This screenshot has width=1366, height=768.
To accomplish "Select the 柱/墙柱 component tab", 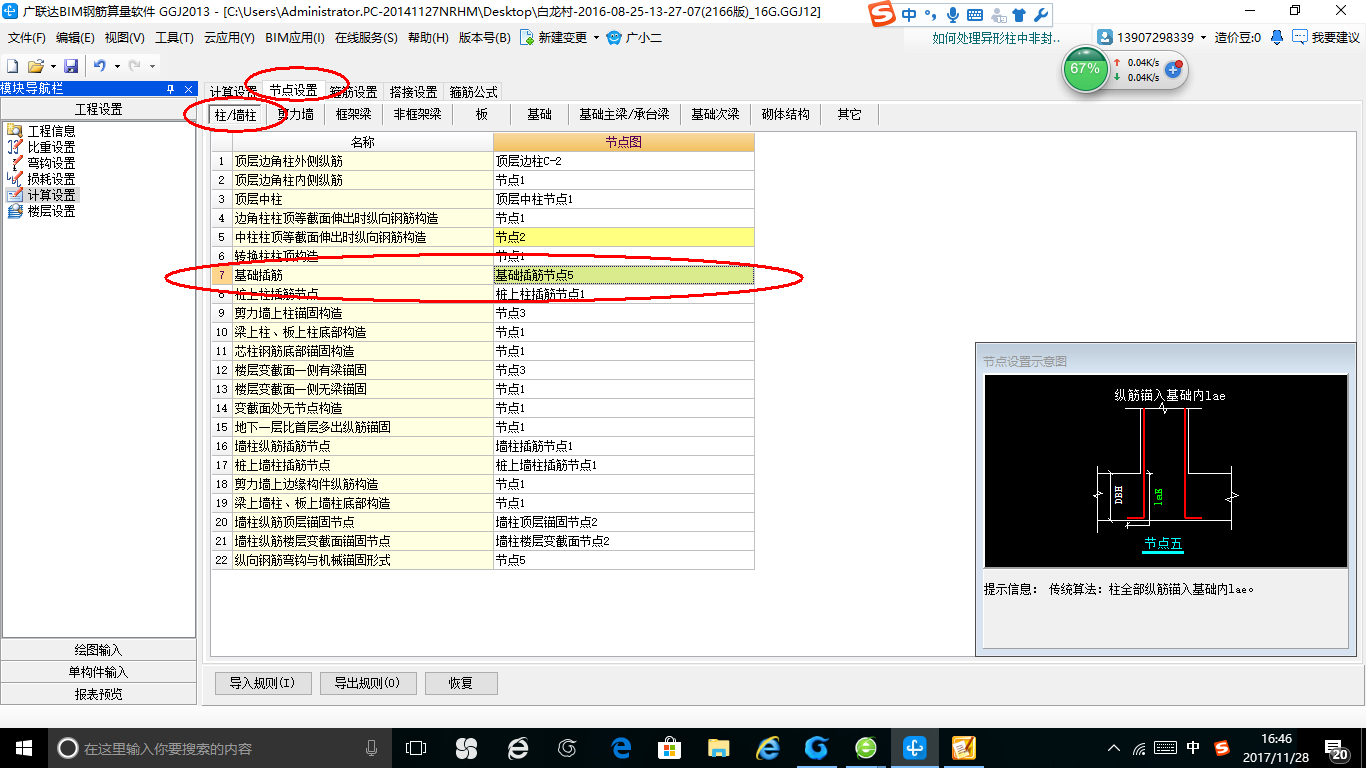I will click(236, 114).
